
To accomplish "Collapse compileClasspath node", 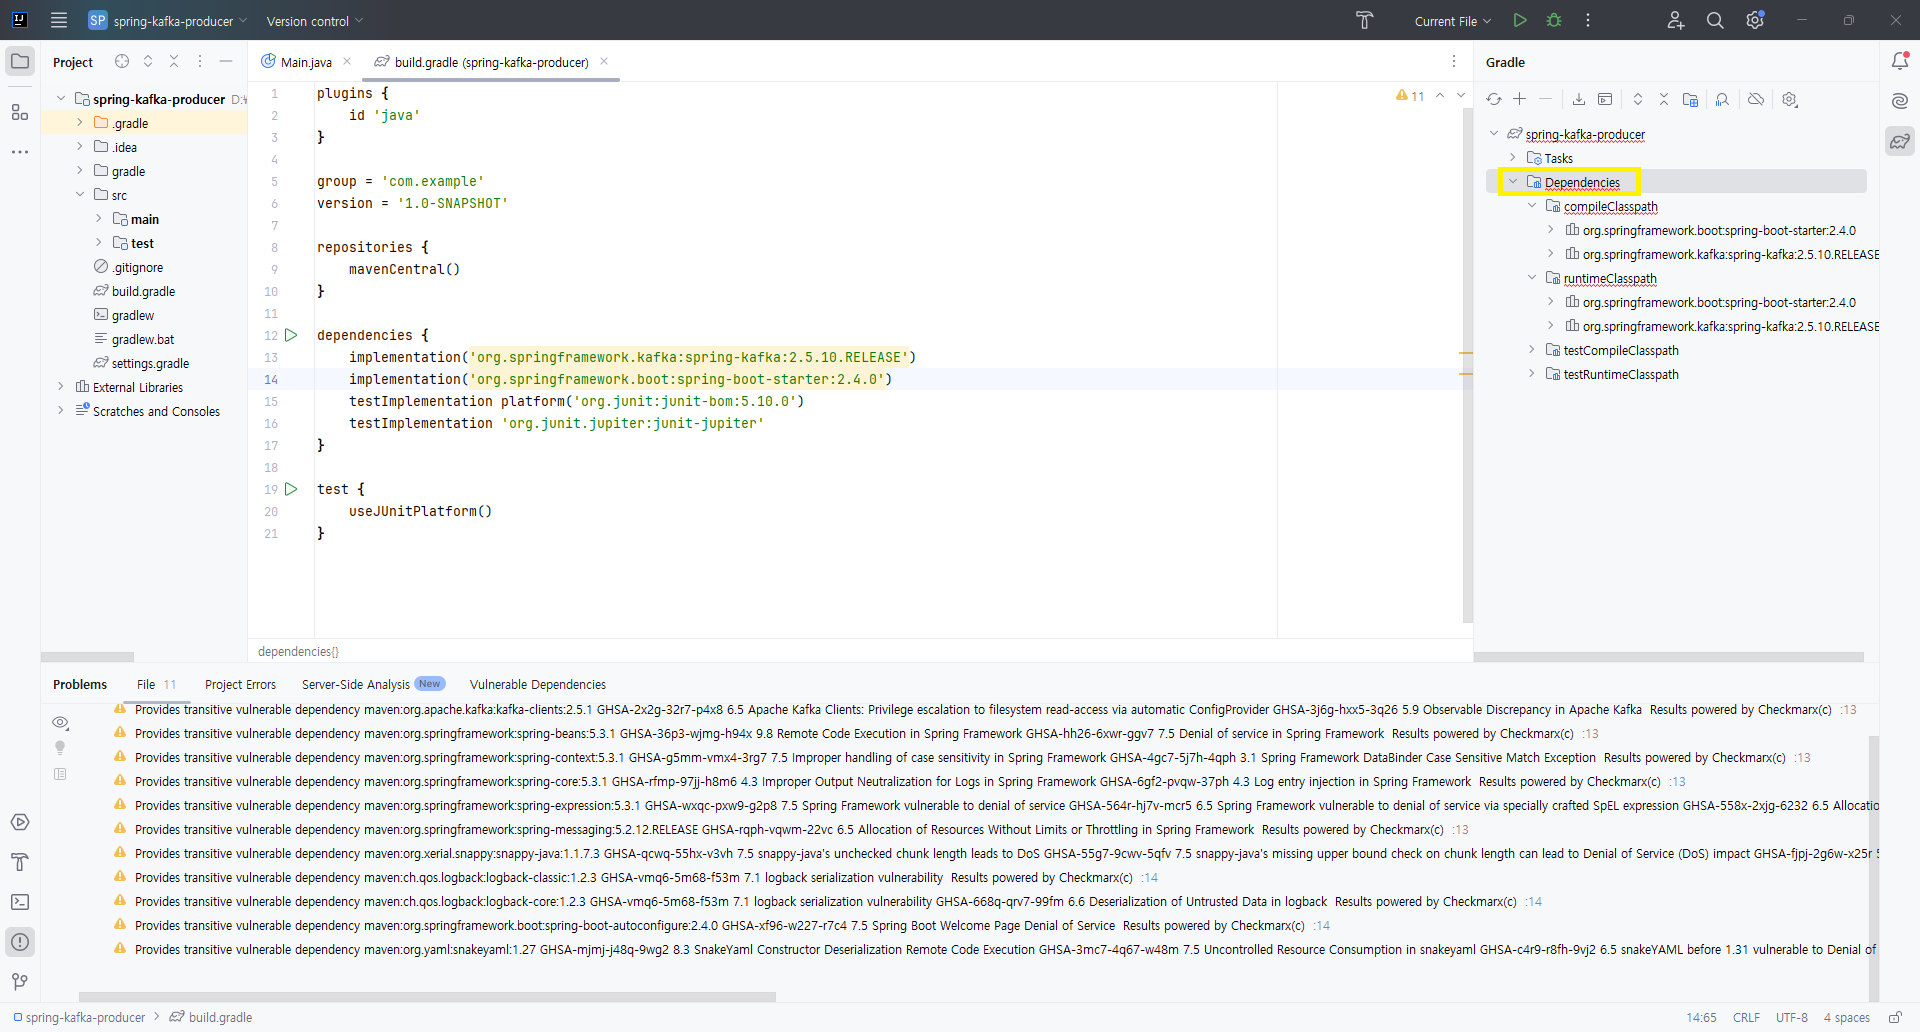I will [1532, 206].
